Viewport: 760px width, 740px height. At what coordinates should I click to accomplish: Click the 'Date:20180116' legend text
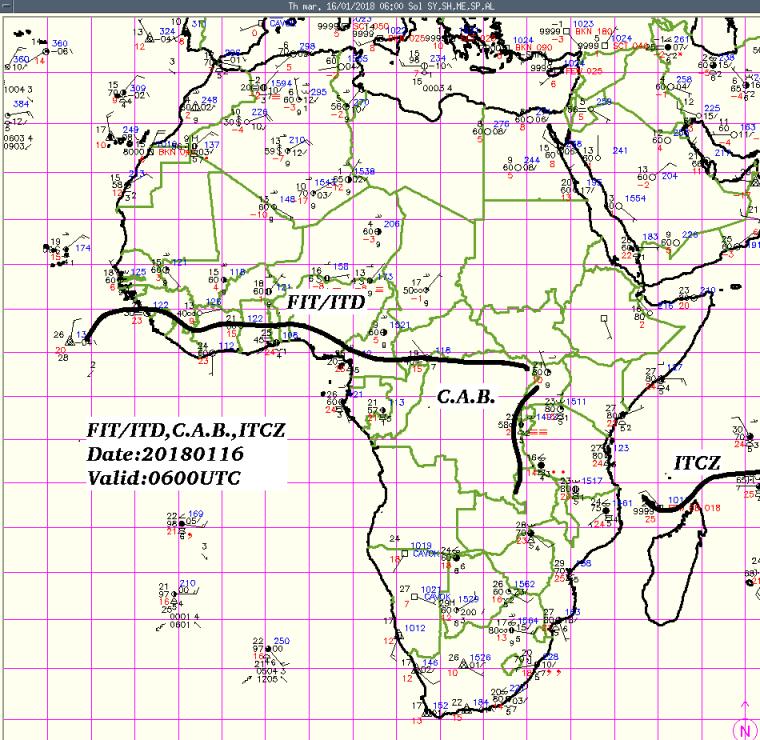165,454
